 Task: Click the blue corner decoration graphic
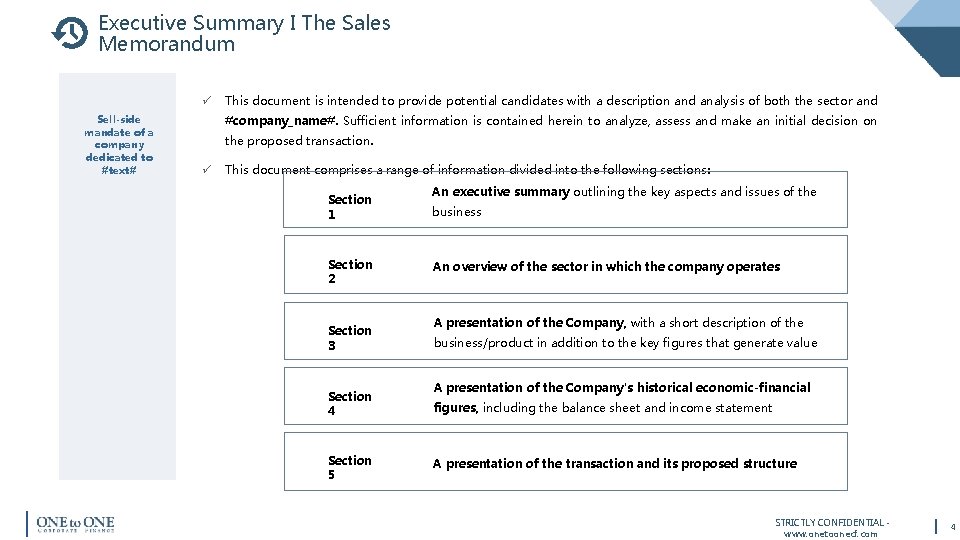pos(925,35)
